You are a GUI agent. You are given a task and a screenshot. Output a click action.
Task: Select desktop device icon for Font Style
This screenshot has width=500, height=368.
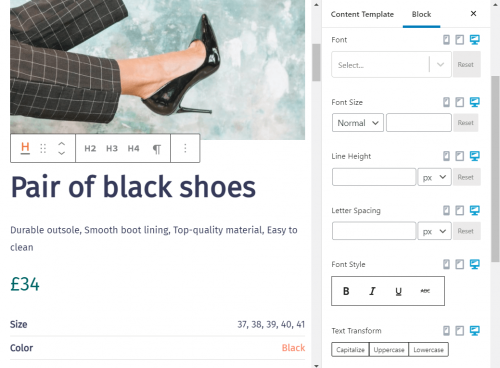(475, 264)
